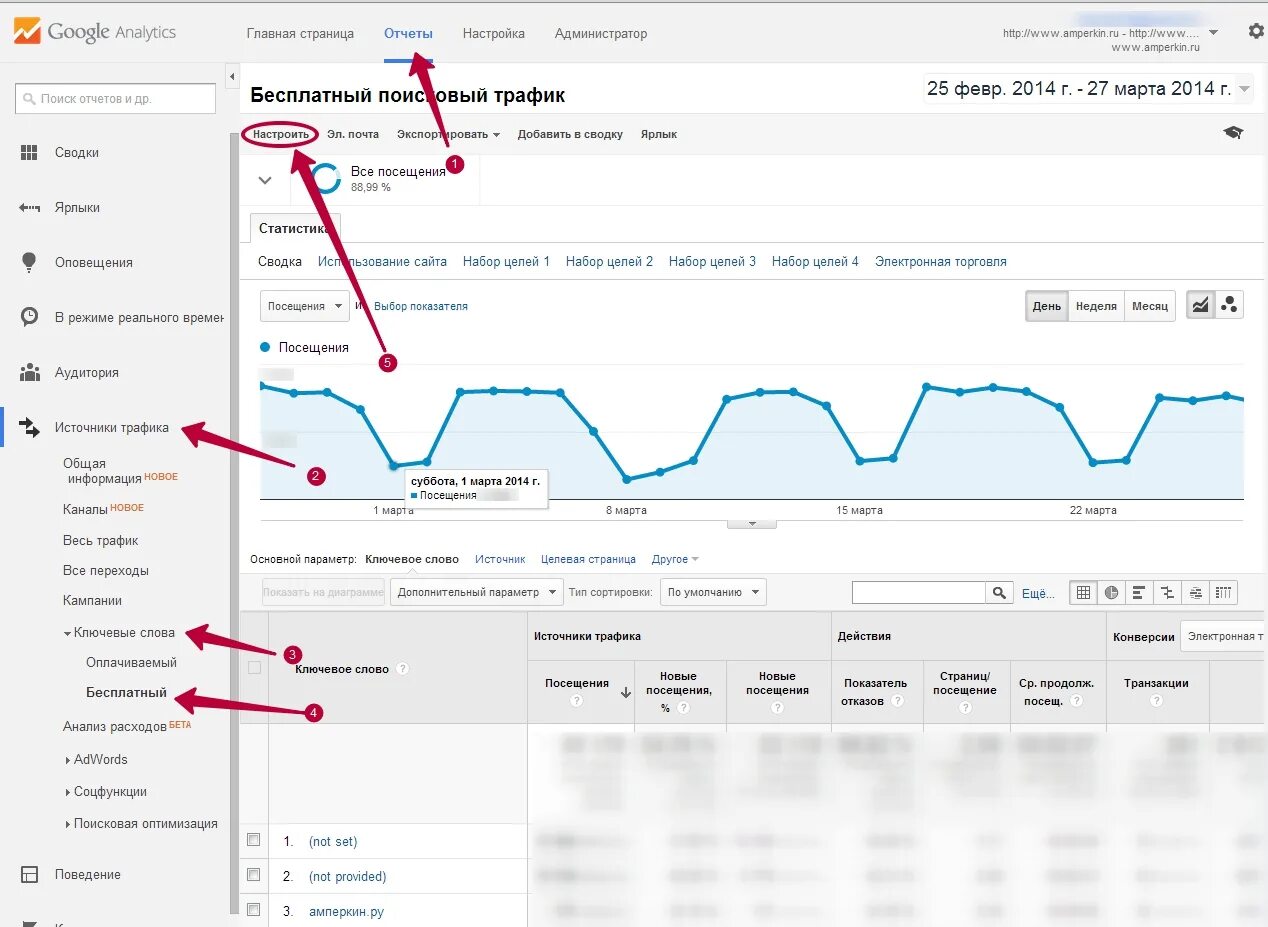
Task: Collapse the left sidebar arrow
Action: click(232, 76)
